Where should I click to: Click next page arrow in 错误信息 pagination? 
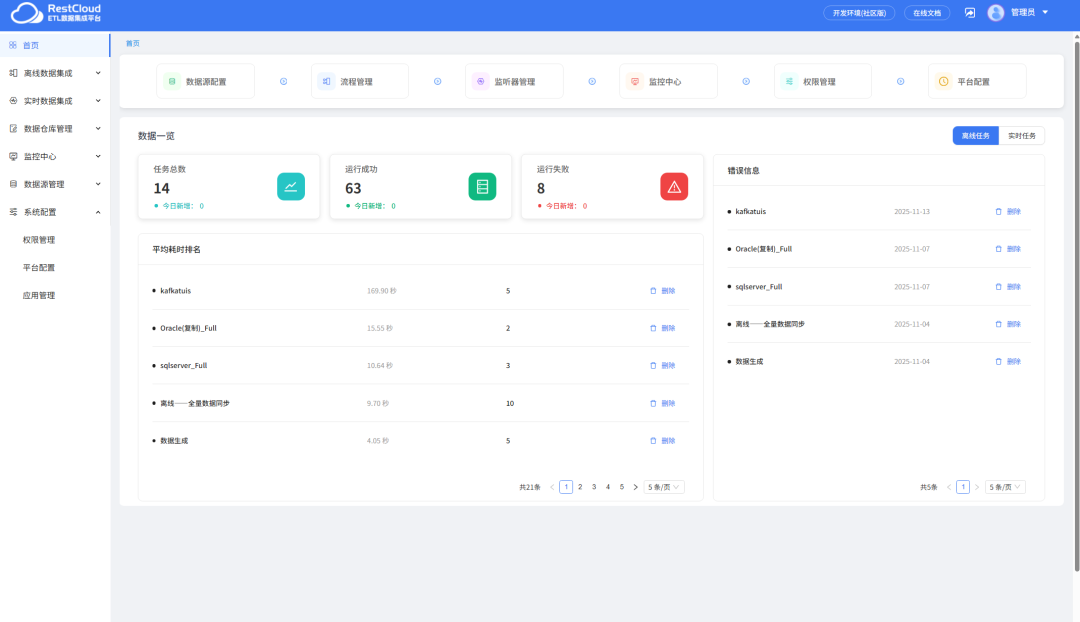977,487
